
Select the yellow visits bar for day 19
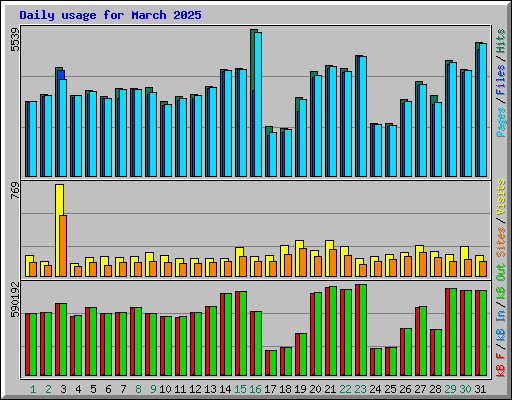click(298, 258)
